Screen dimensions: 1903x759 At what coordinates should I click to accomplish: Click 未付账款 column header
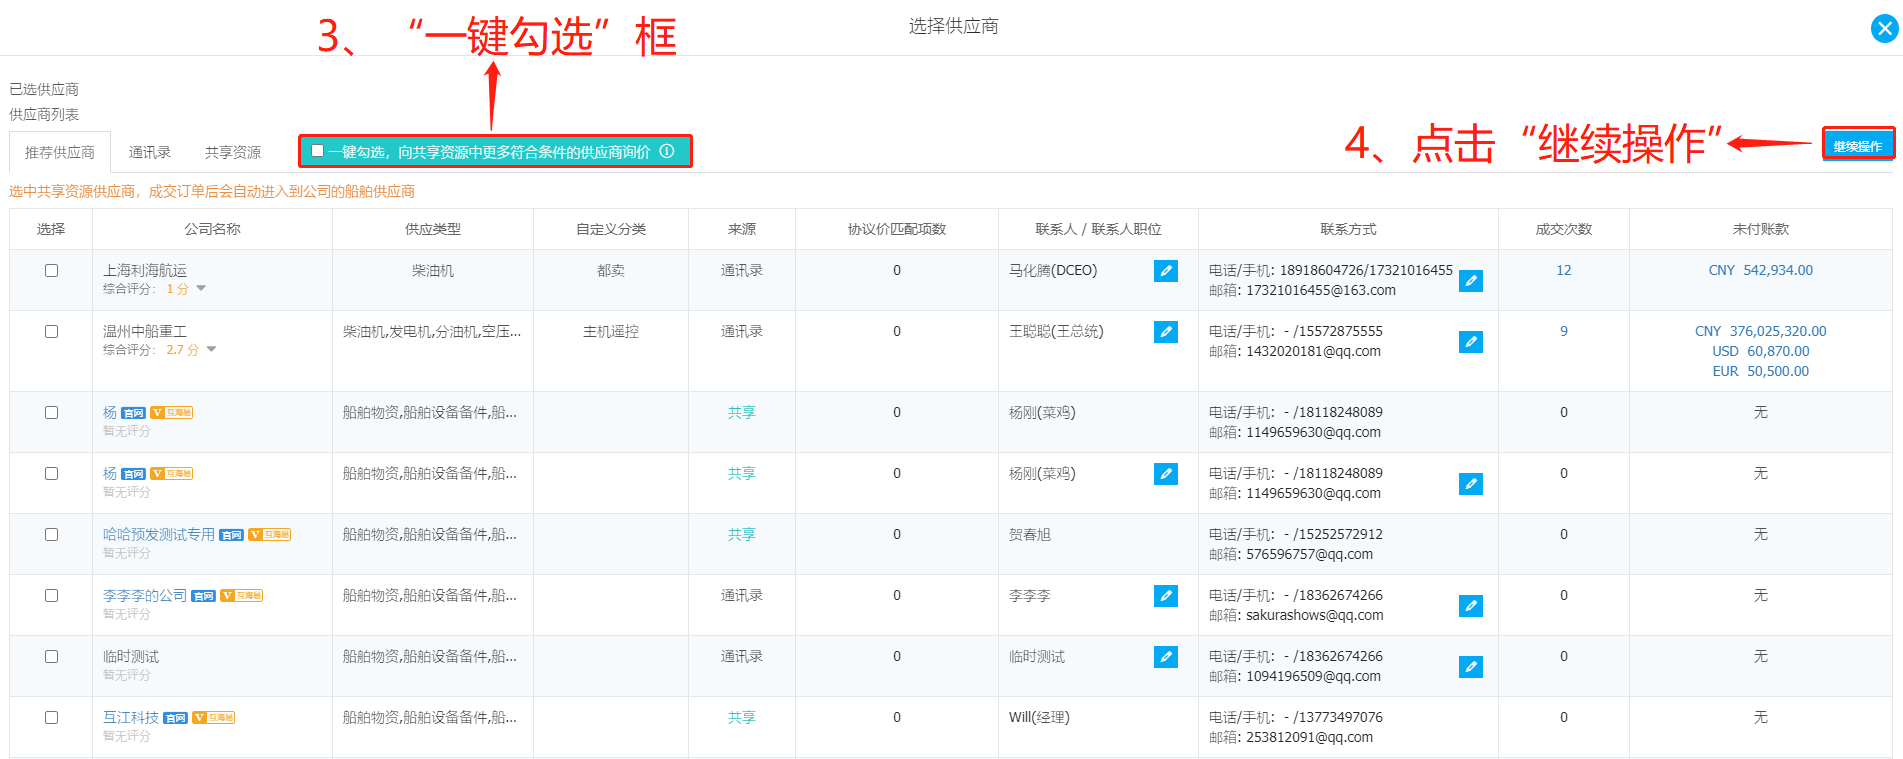tap(1761, 229)
